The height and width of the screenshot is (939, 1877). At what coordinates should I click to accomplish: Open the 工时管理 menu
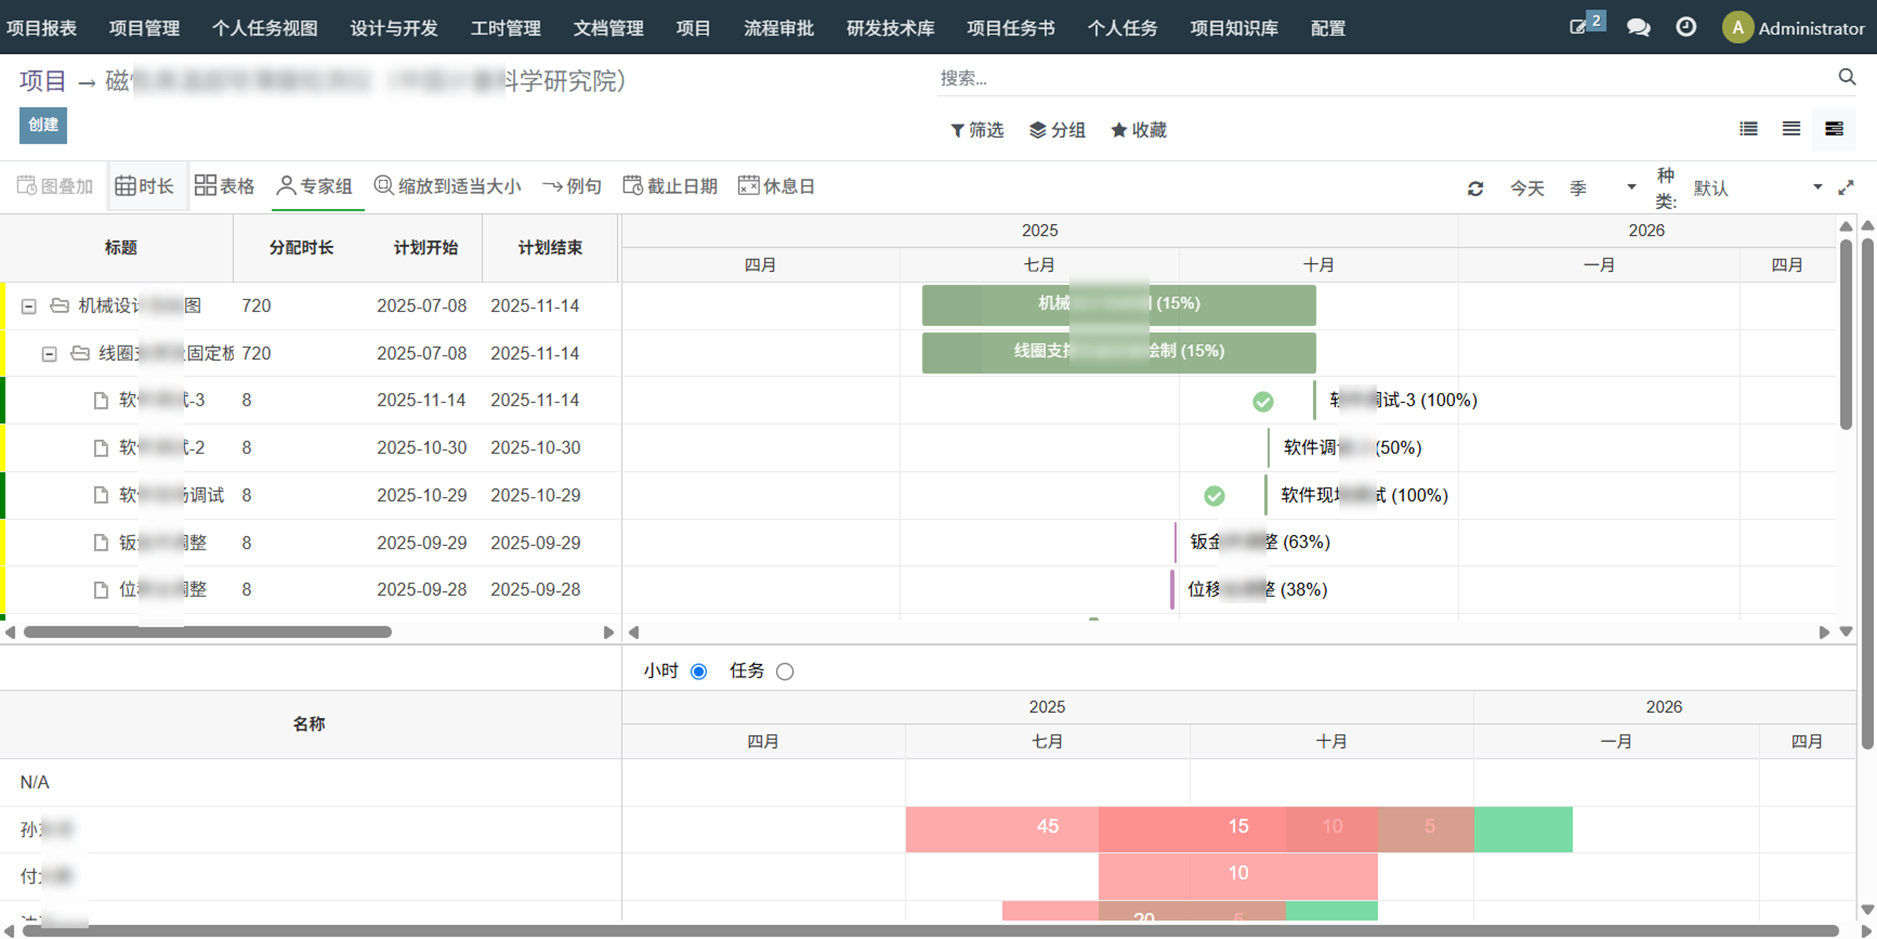(x=506, y=28)
